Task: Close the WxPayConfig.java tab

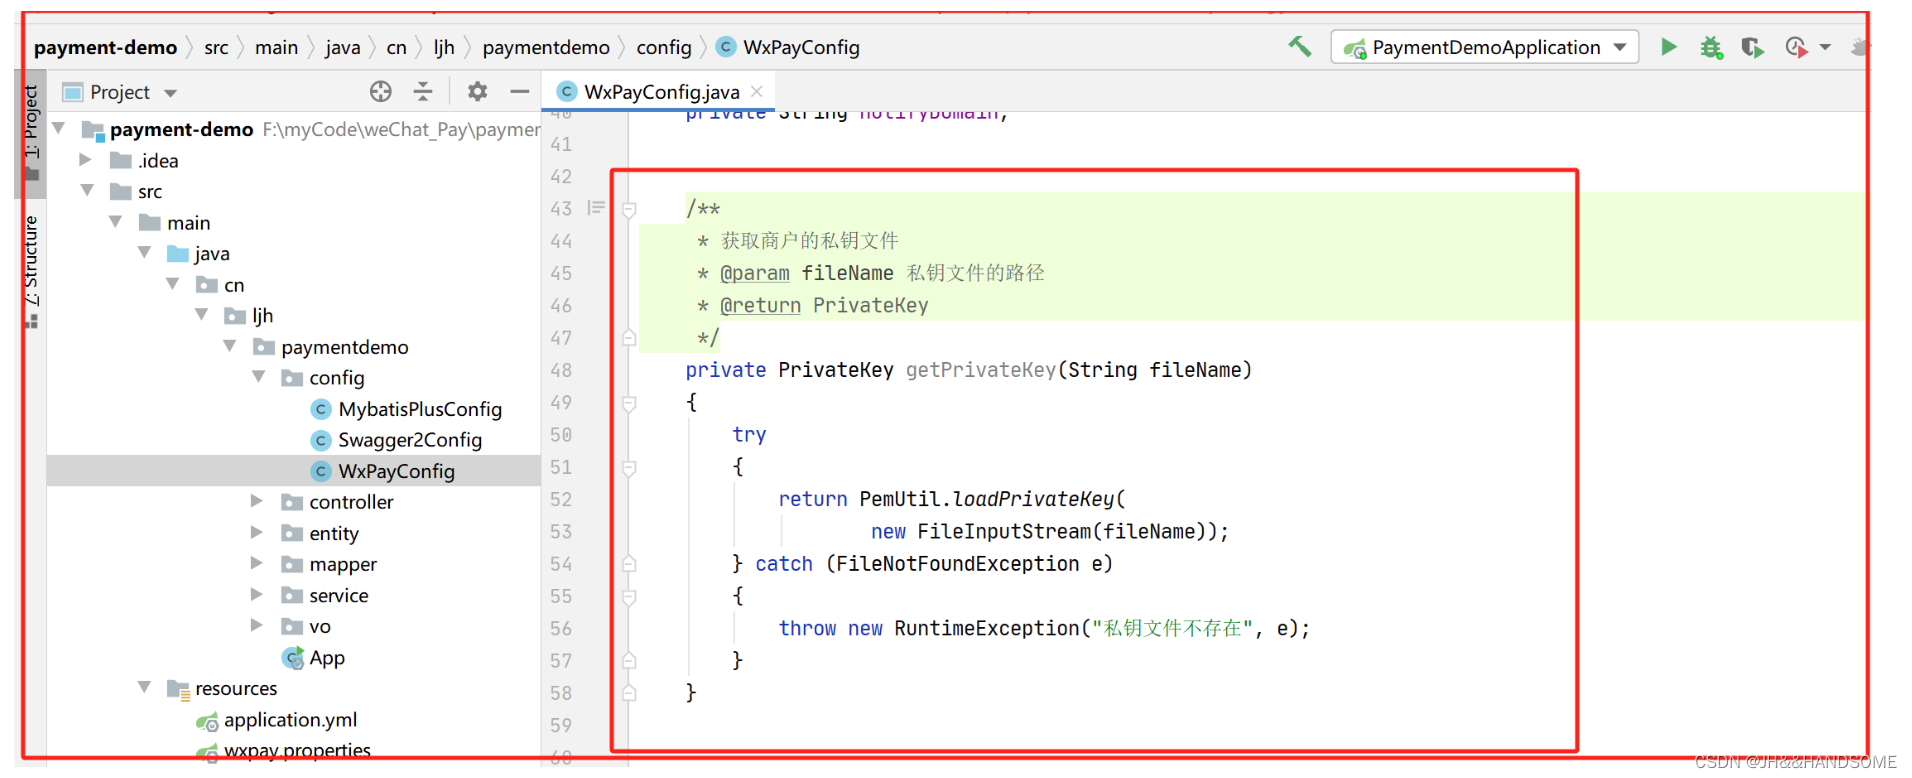Action: click(x=757, y=91)
